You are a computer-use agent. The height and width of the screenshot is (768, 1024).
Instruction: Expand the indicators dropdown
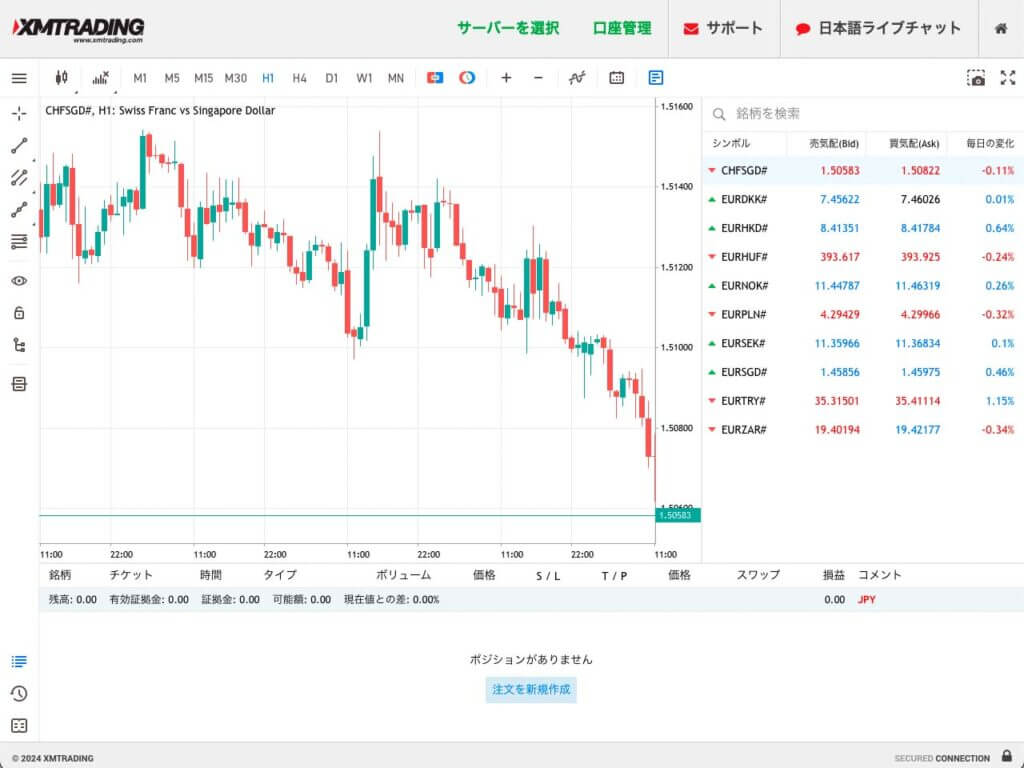(100, 78)
